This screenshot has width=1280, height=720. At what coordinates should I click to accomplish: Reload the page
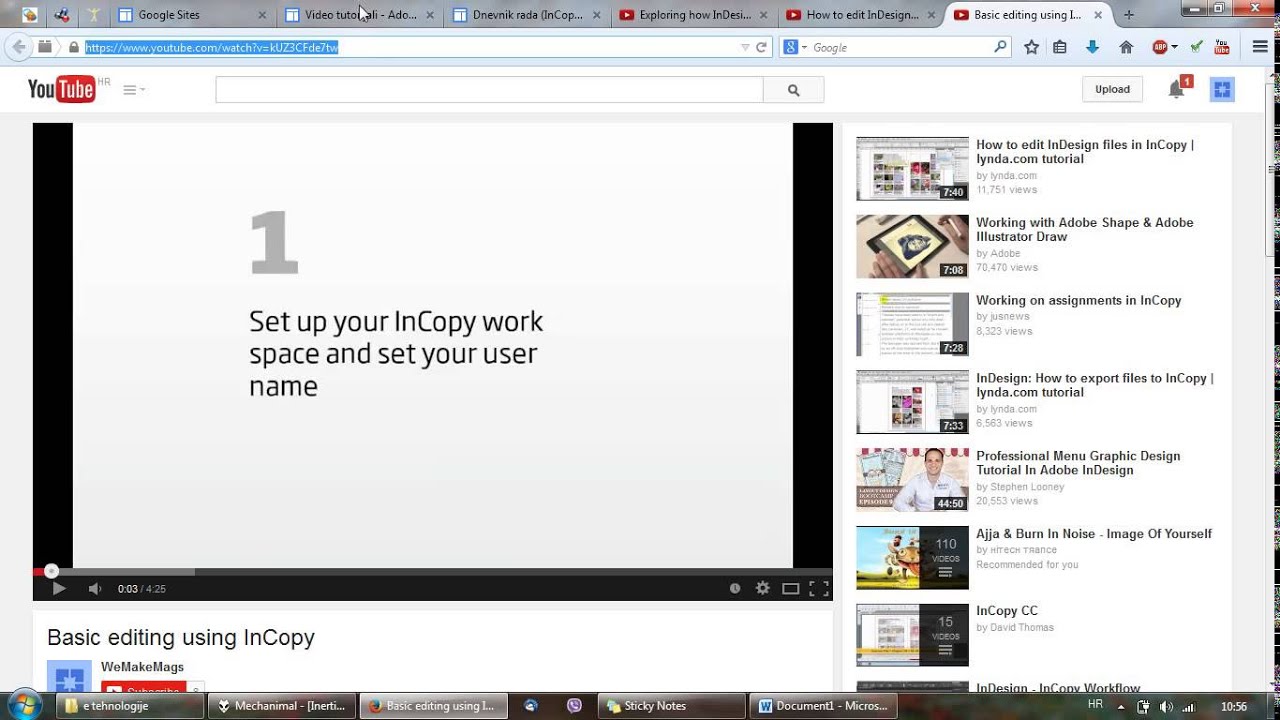pos(761,47)
